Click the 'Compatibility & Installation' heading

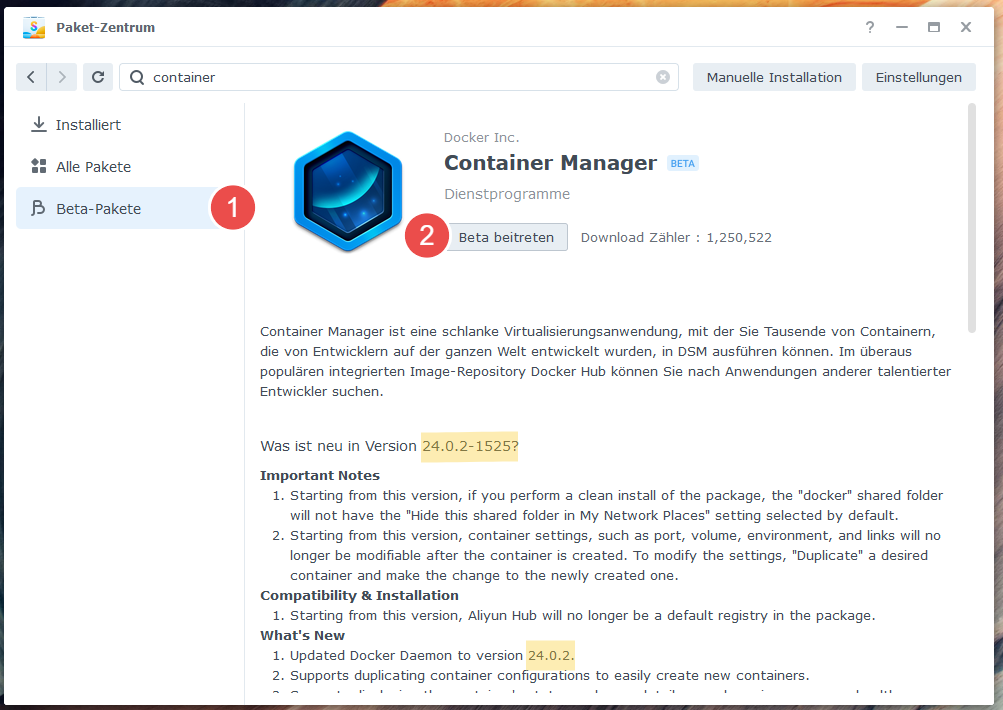(359, 596)
